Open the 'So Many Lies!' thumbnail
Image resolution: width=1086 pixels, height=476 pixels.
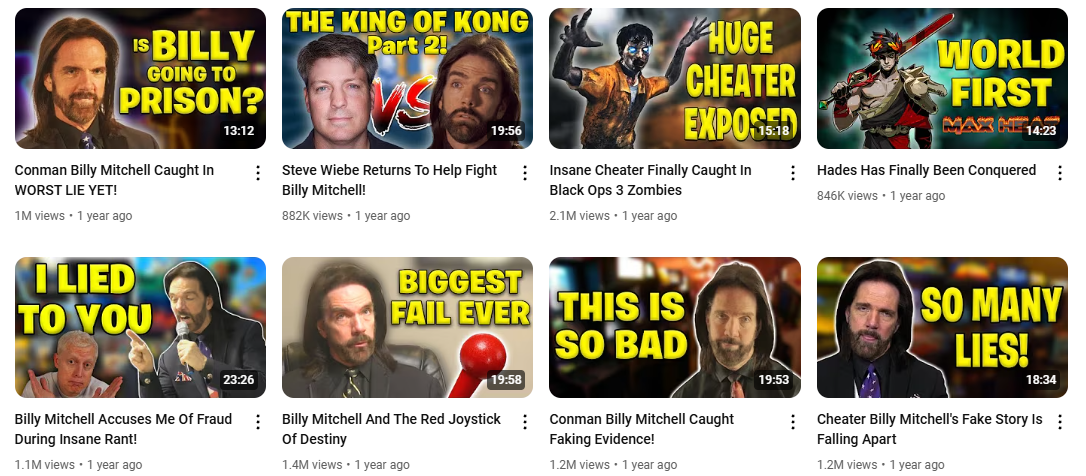tap(942, 327)
